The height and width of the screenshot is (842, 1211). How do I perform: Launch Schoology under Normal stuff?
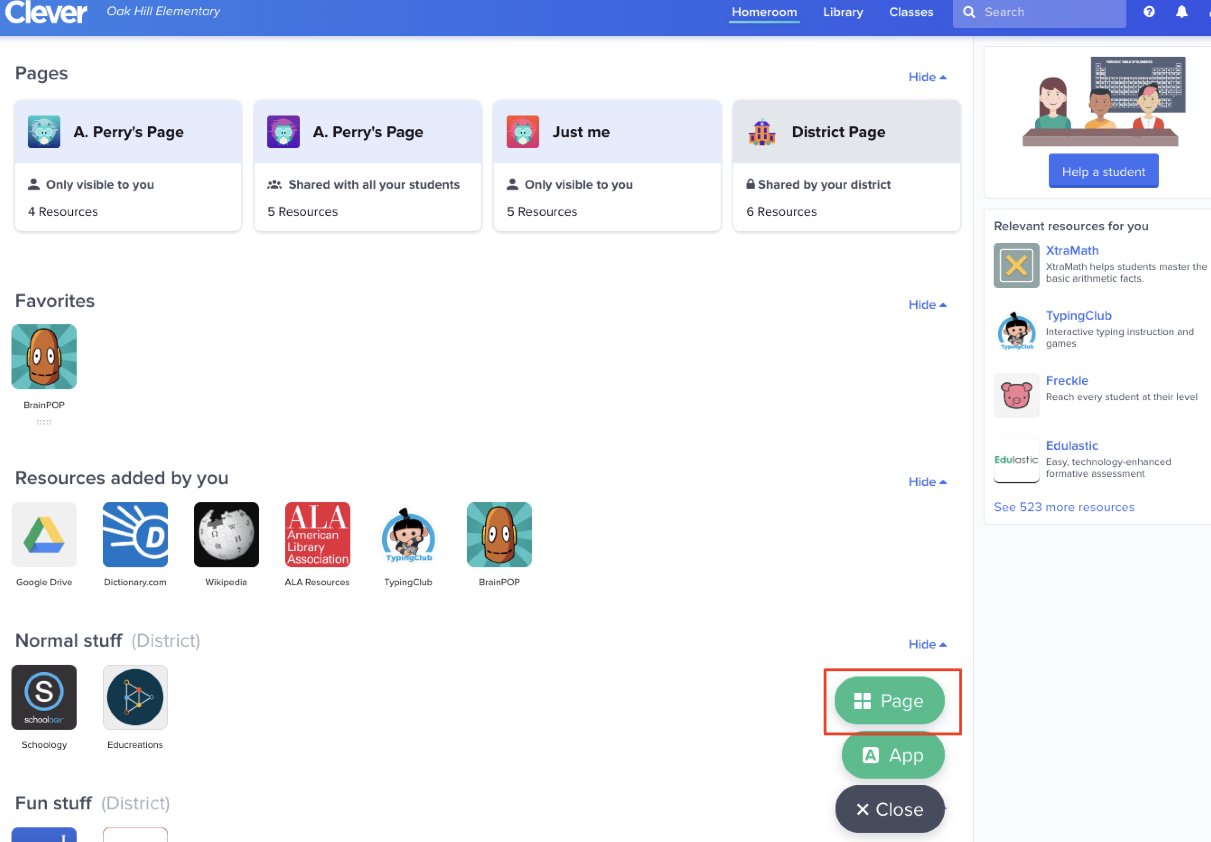pos(43,697)
